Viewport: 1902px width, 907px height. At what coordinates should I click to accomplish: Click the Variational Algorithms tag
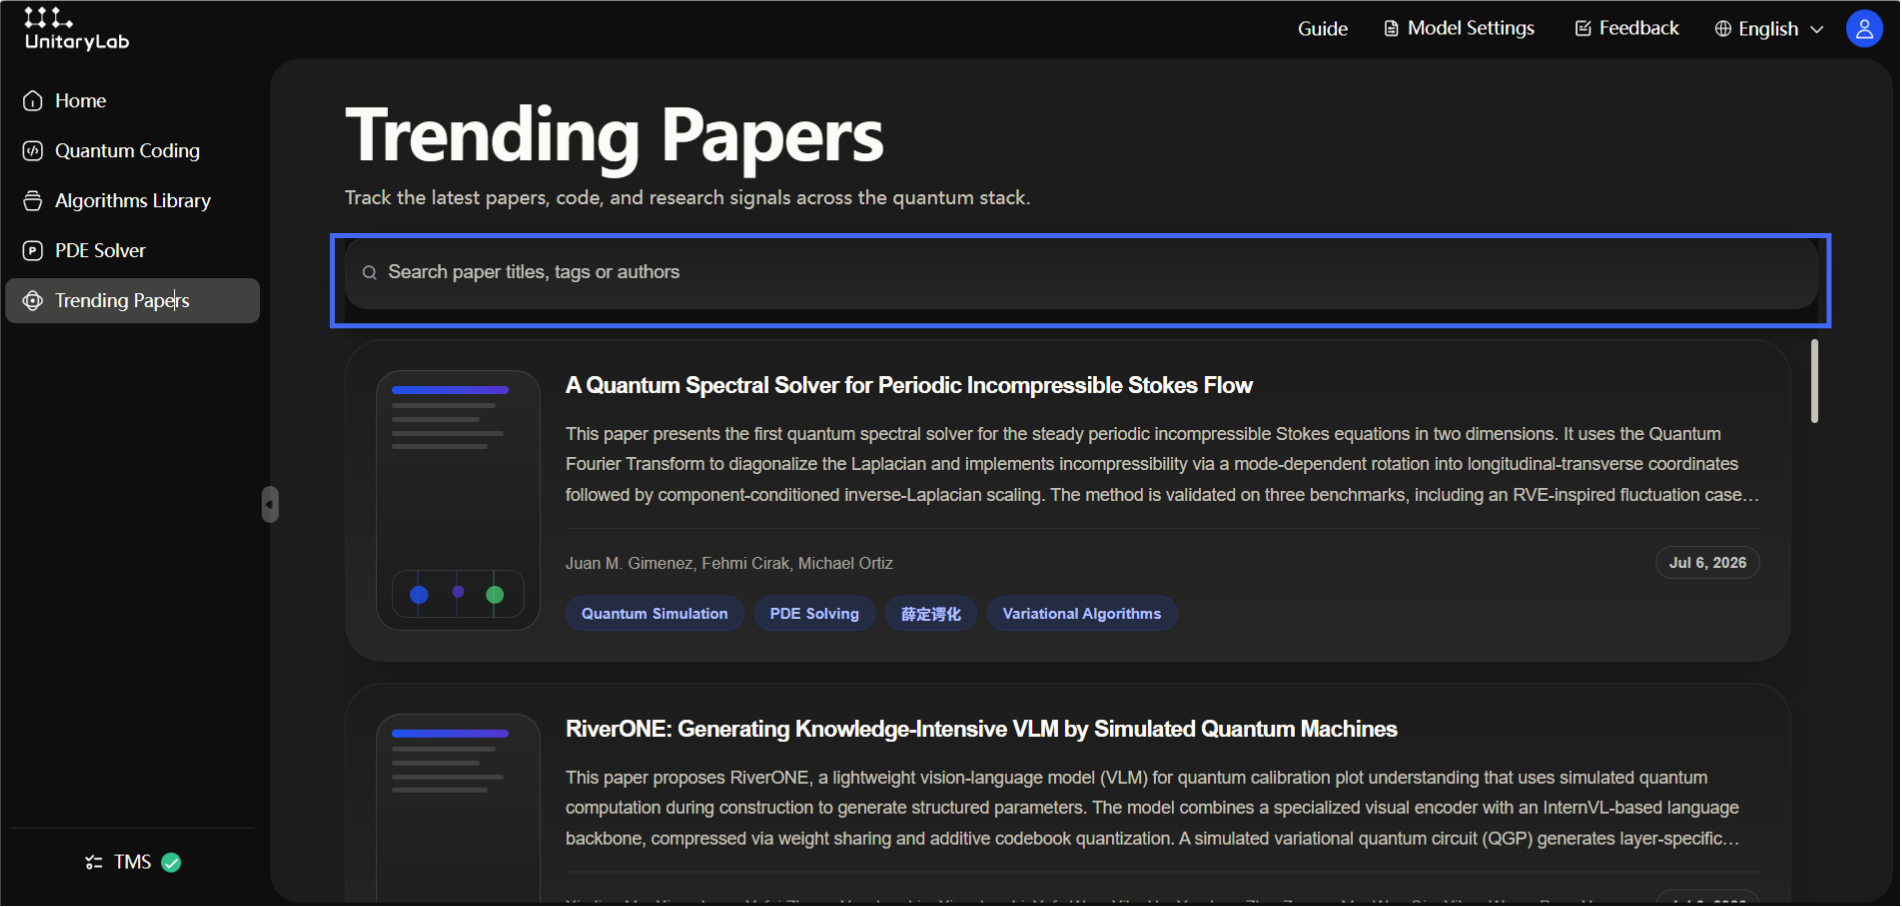[1082, 614]
